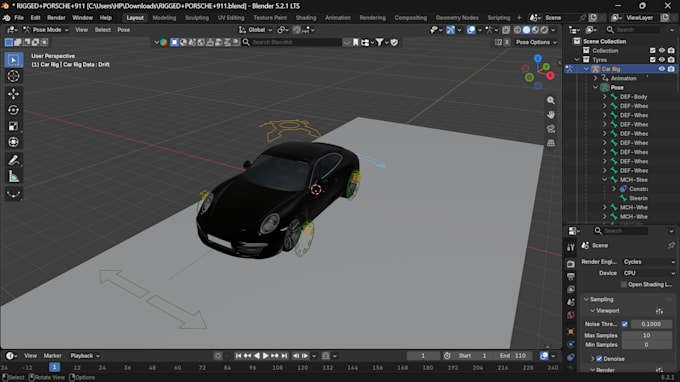Adjust Max Samples value field
The height and width of the screenshot is (382, 680).
pos(647,336)
